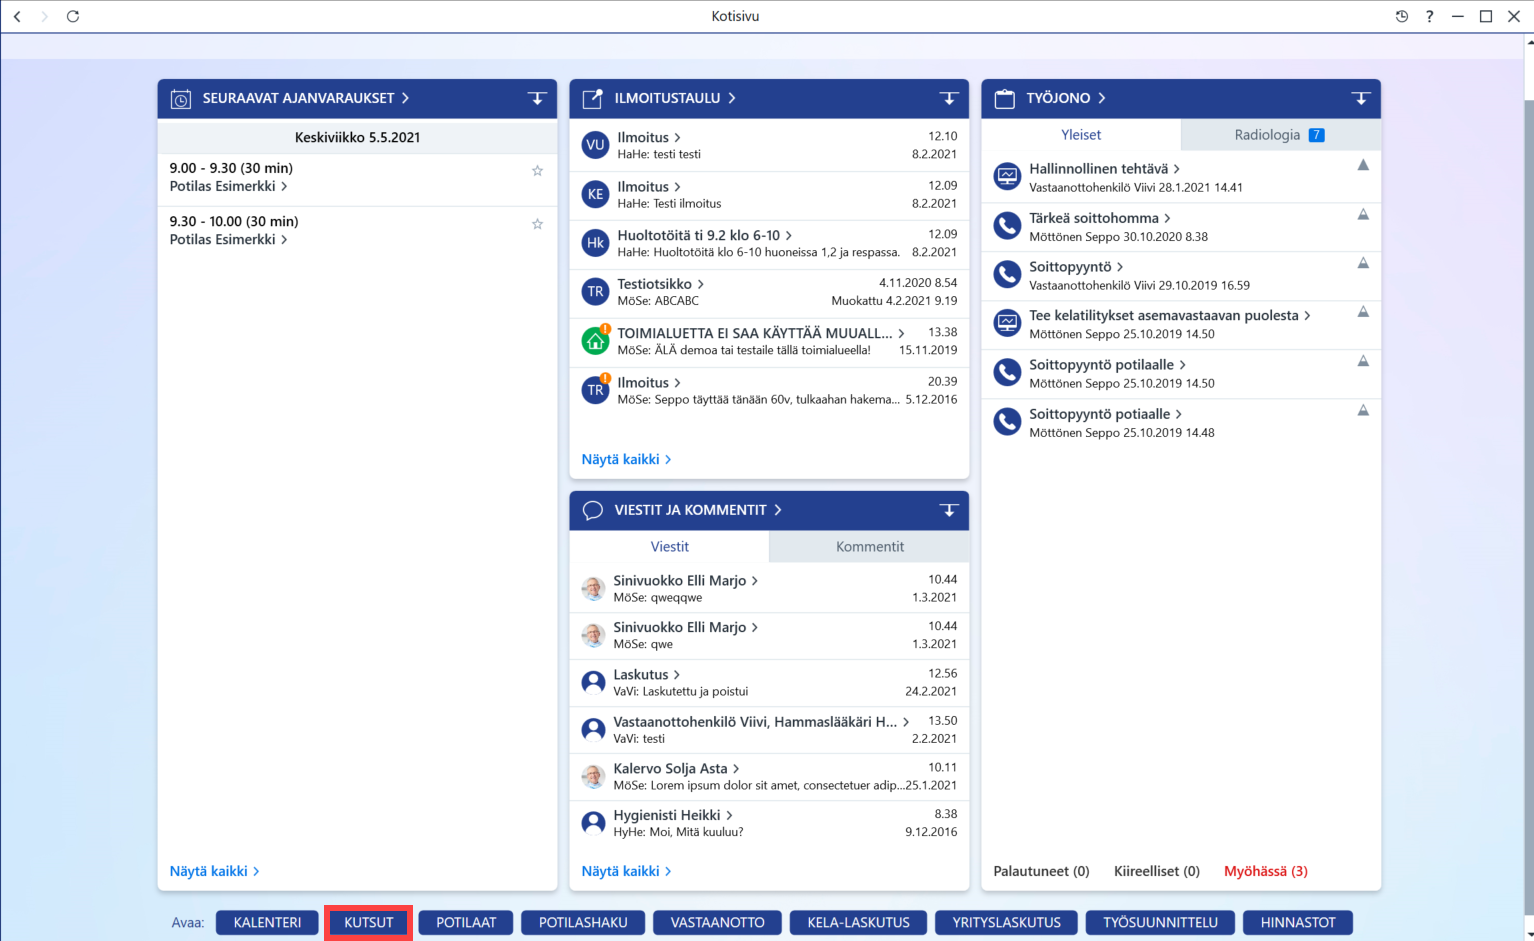Click the monitor icon for Tee kelatilitykset task
Image resolution: width=1534 pixels, height=941 pixels.
click(x=1007, y=324)
